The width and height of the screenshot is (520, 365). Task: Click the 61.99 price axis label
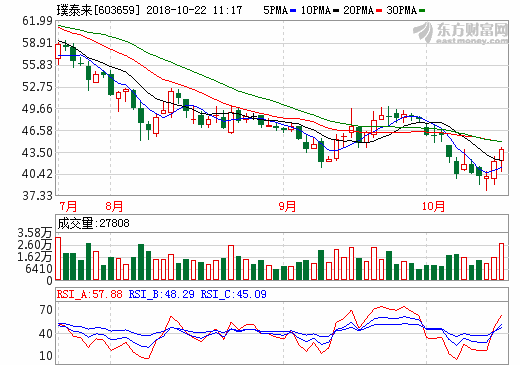tap(37, 21)
